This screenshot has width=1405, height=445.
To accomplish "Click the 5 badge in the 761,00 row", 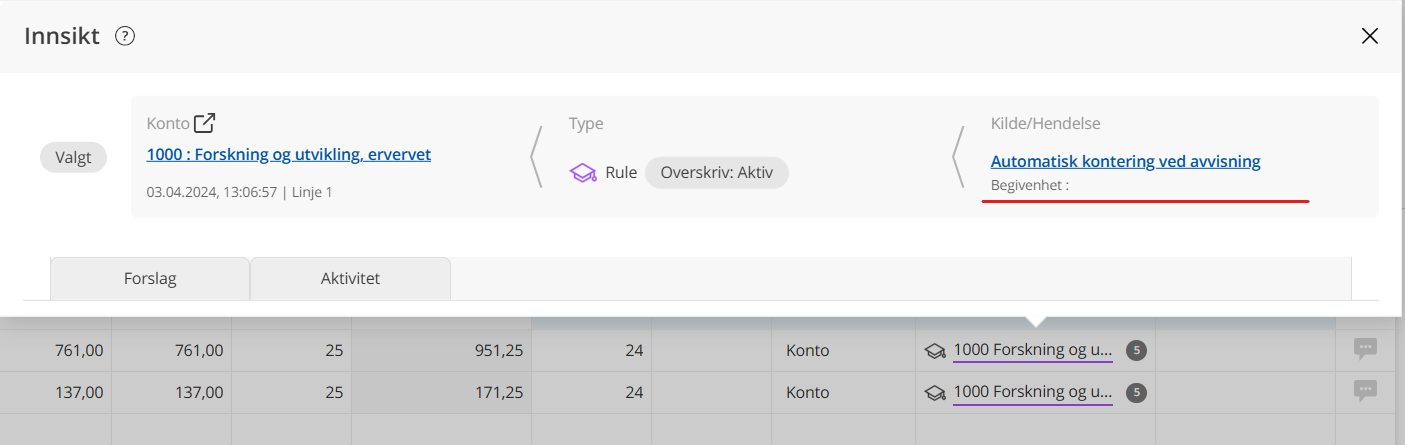I will (1136, 351).
